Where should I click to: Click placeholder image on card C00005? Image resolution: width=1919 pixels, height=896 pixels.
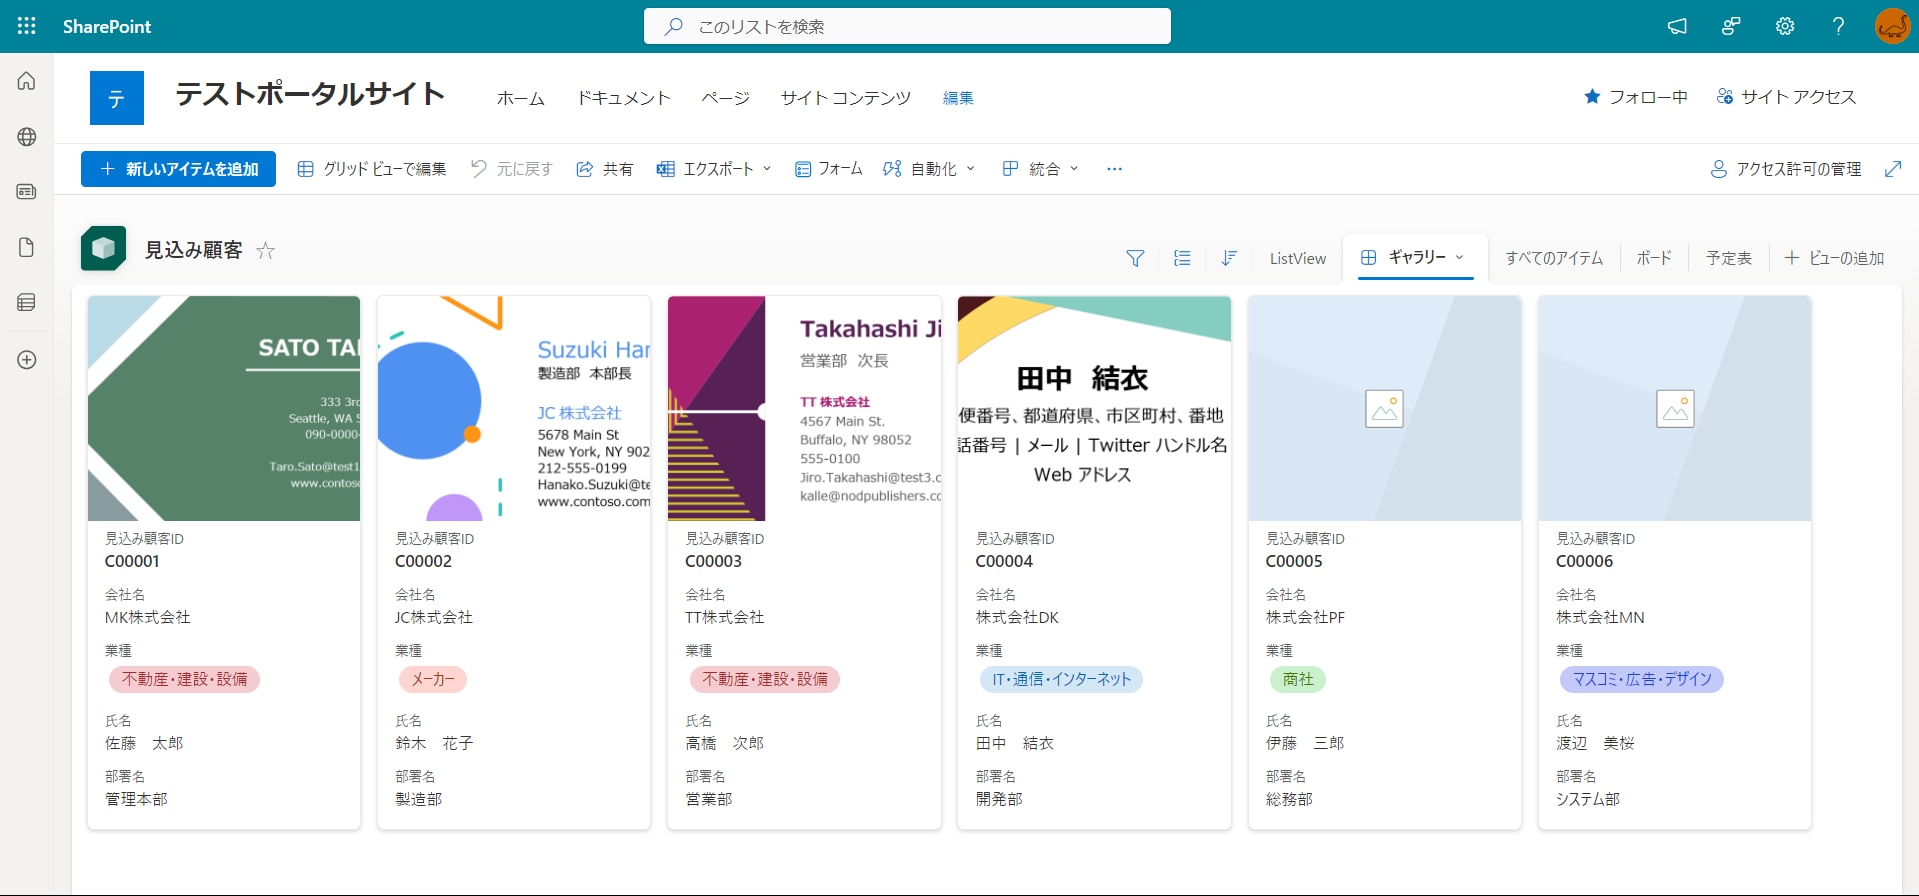[x=1384, y=408]
